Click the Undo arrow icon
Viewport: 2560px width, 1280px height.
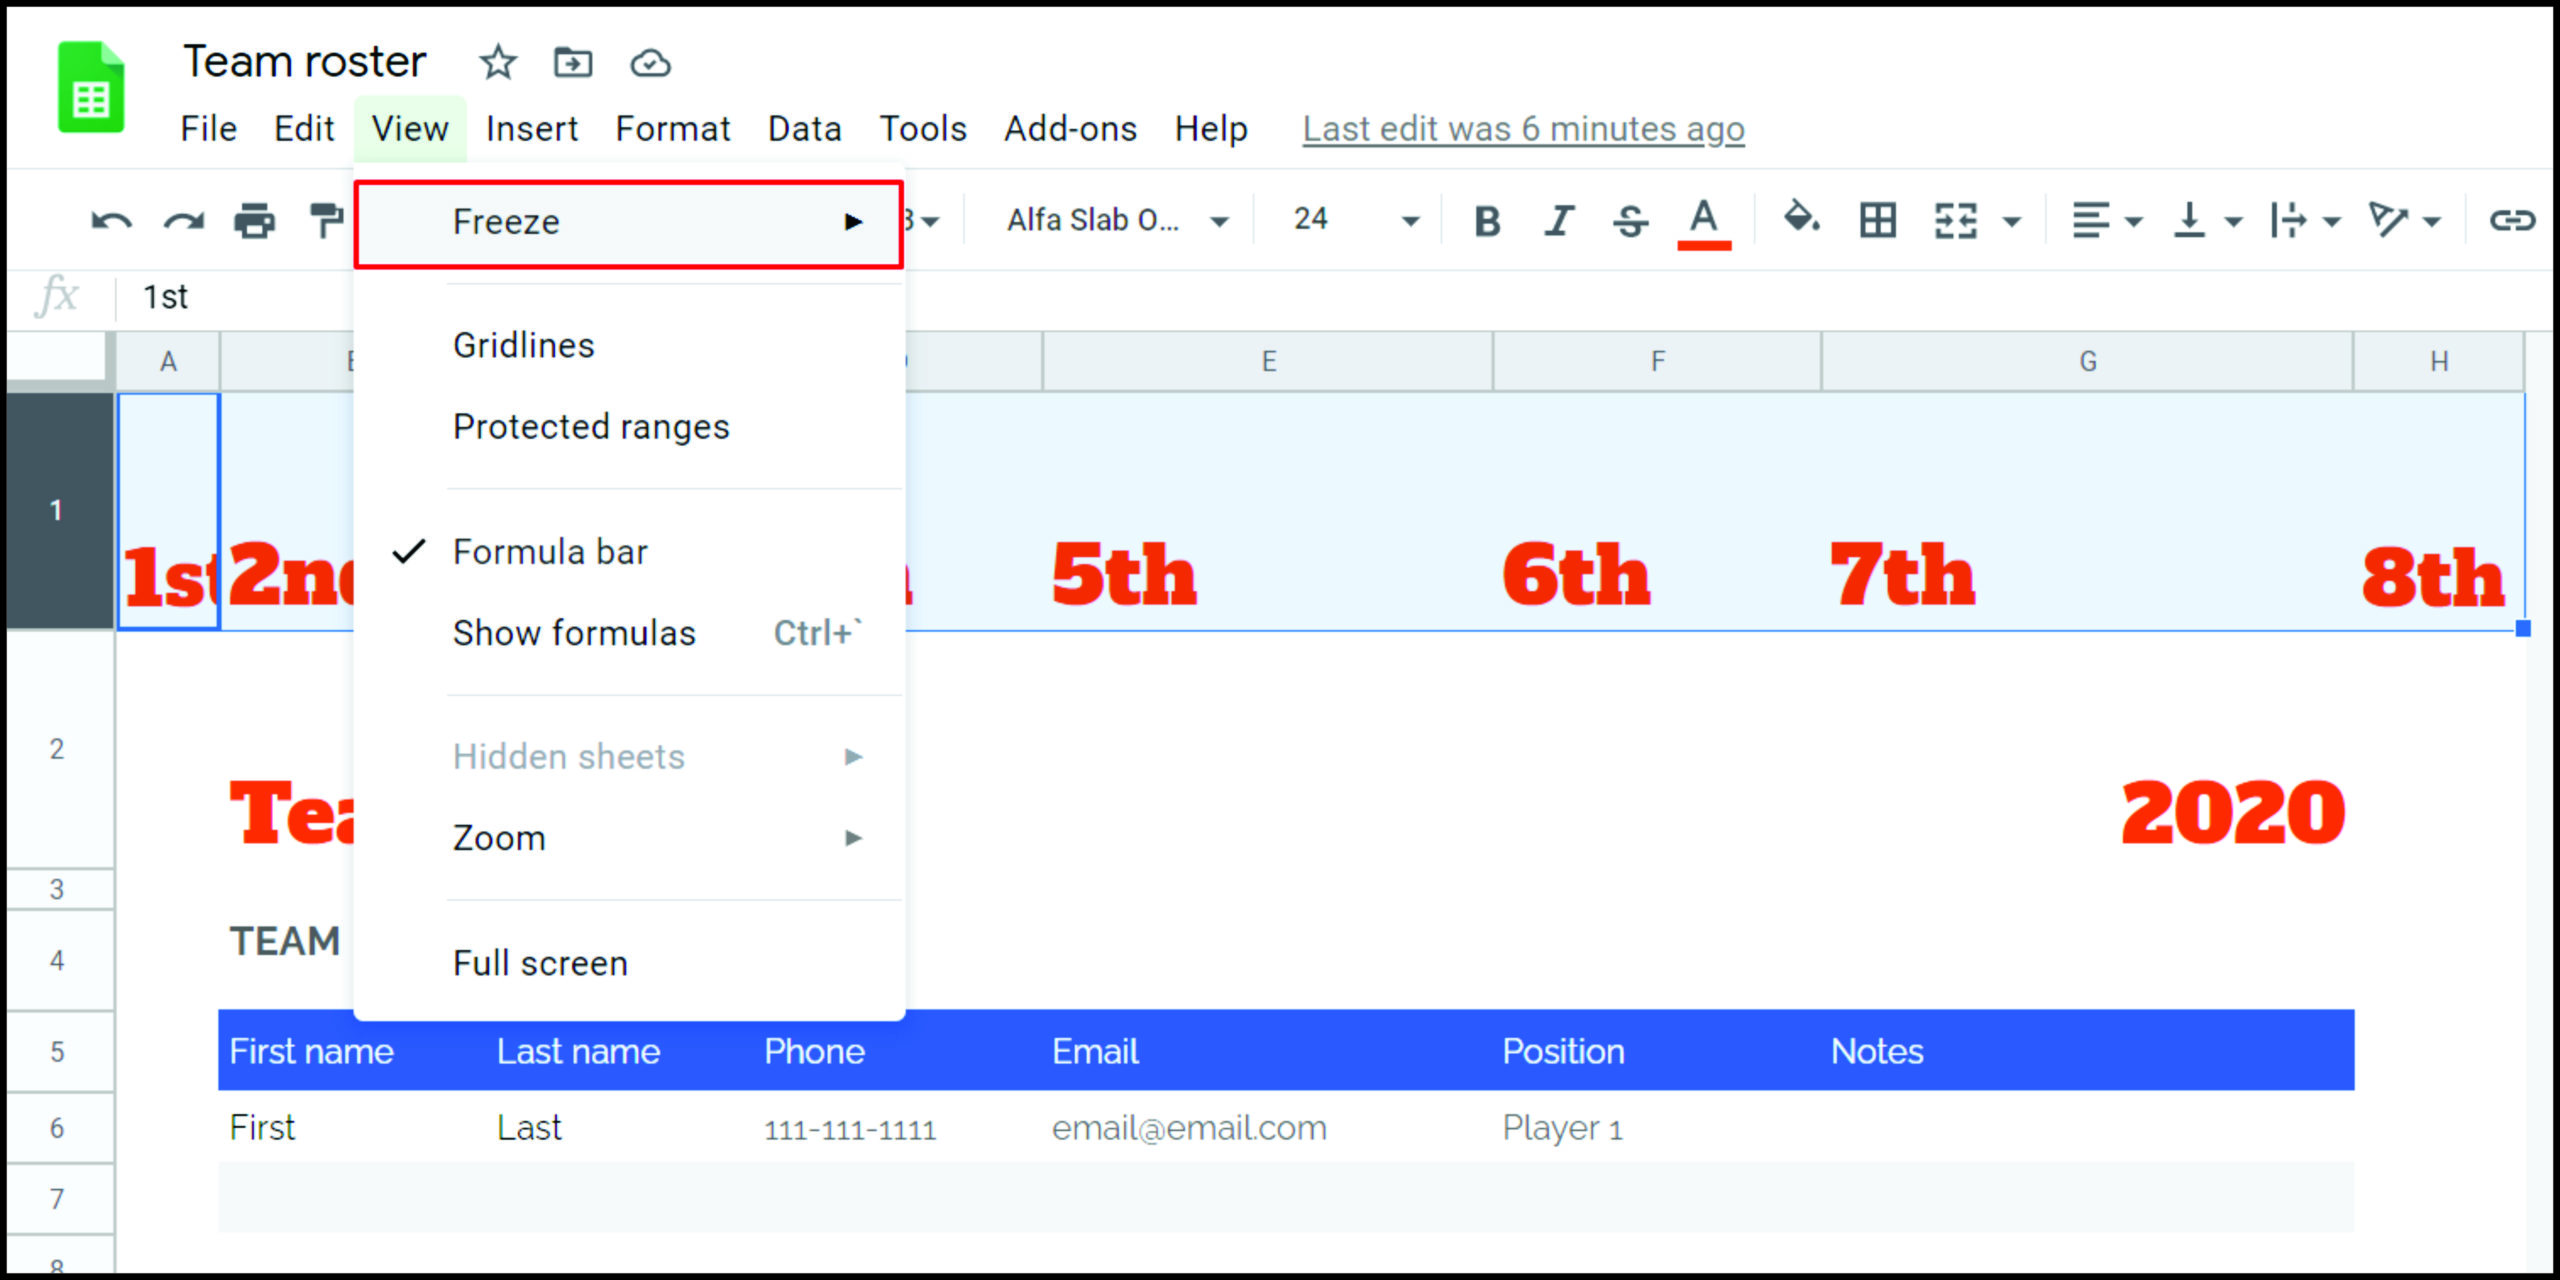pyautogui.click(x=111, y=221)
